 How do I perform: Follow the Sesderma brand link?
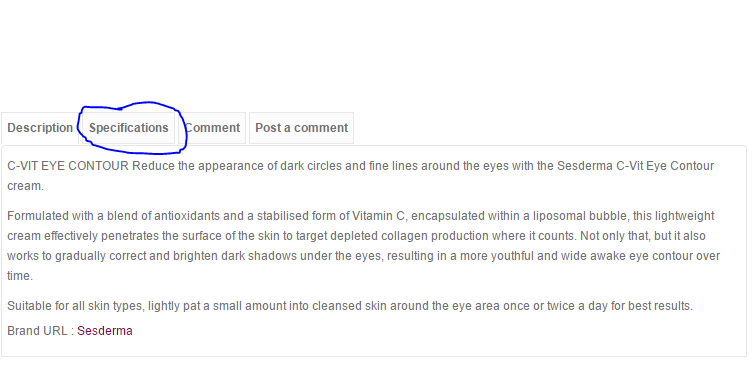click(x=105, y=331)
